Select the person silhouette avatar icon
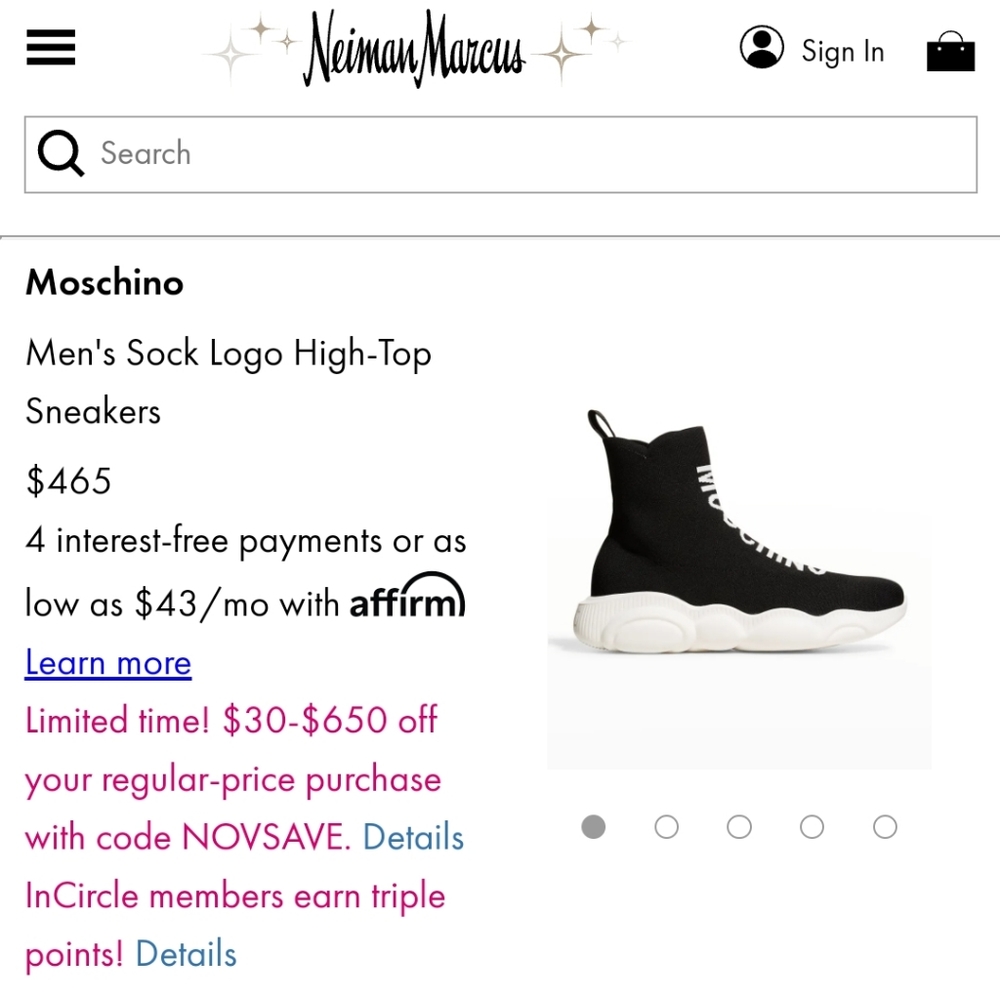Image resolution: width=1000 pixels, height=1000 pixels. pos(763,45)
